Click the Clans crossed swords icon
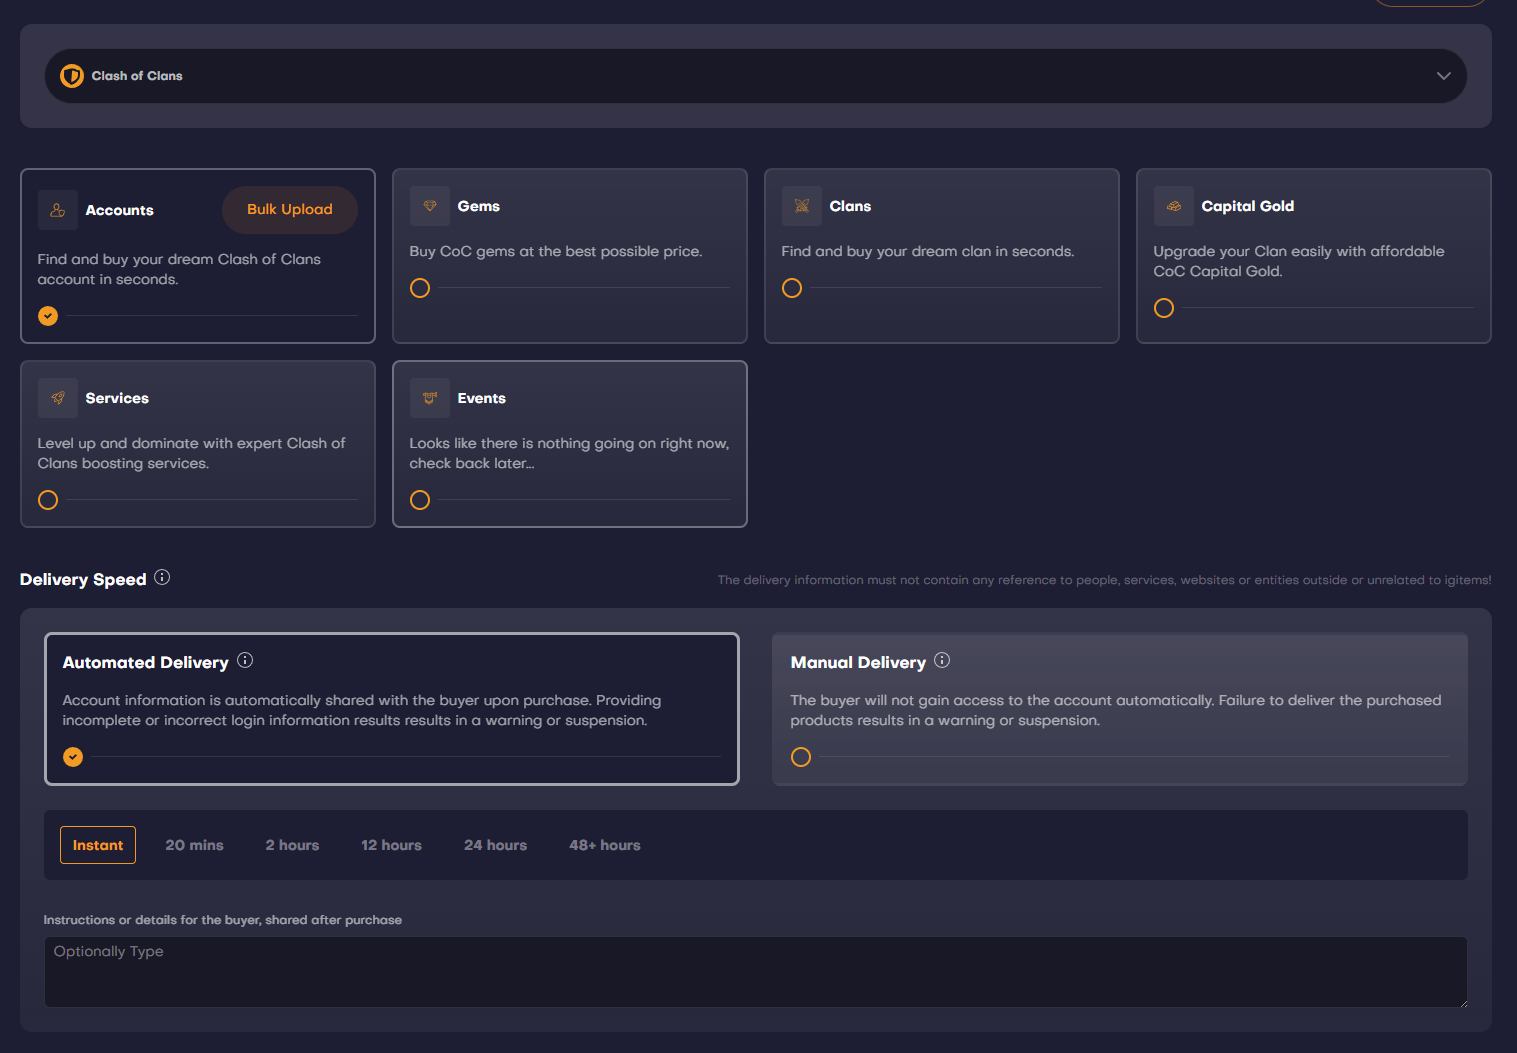Image resolution: width=1517 pixels, height=1053 pixels. pos(802,206)
